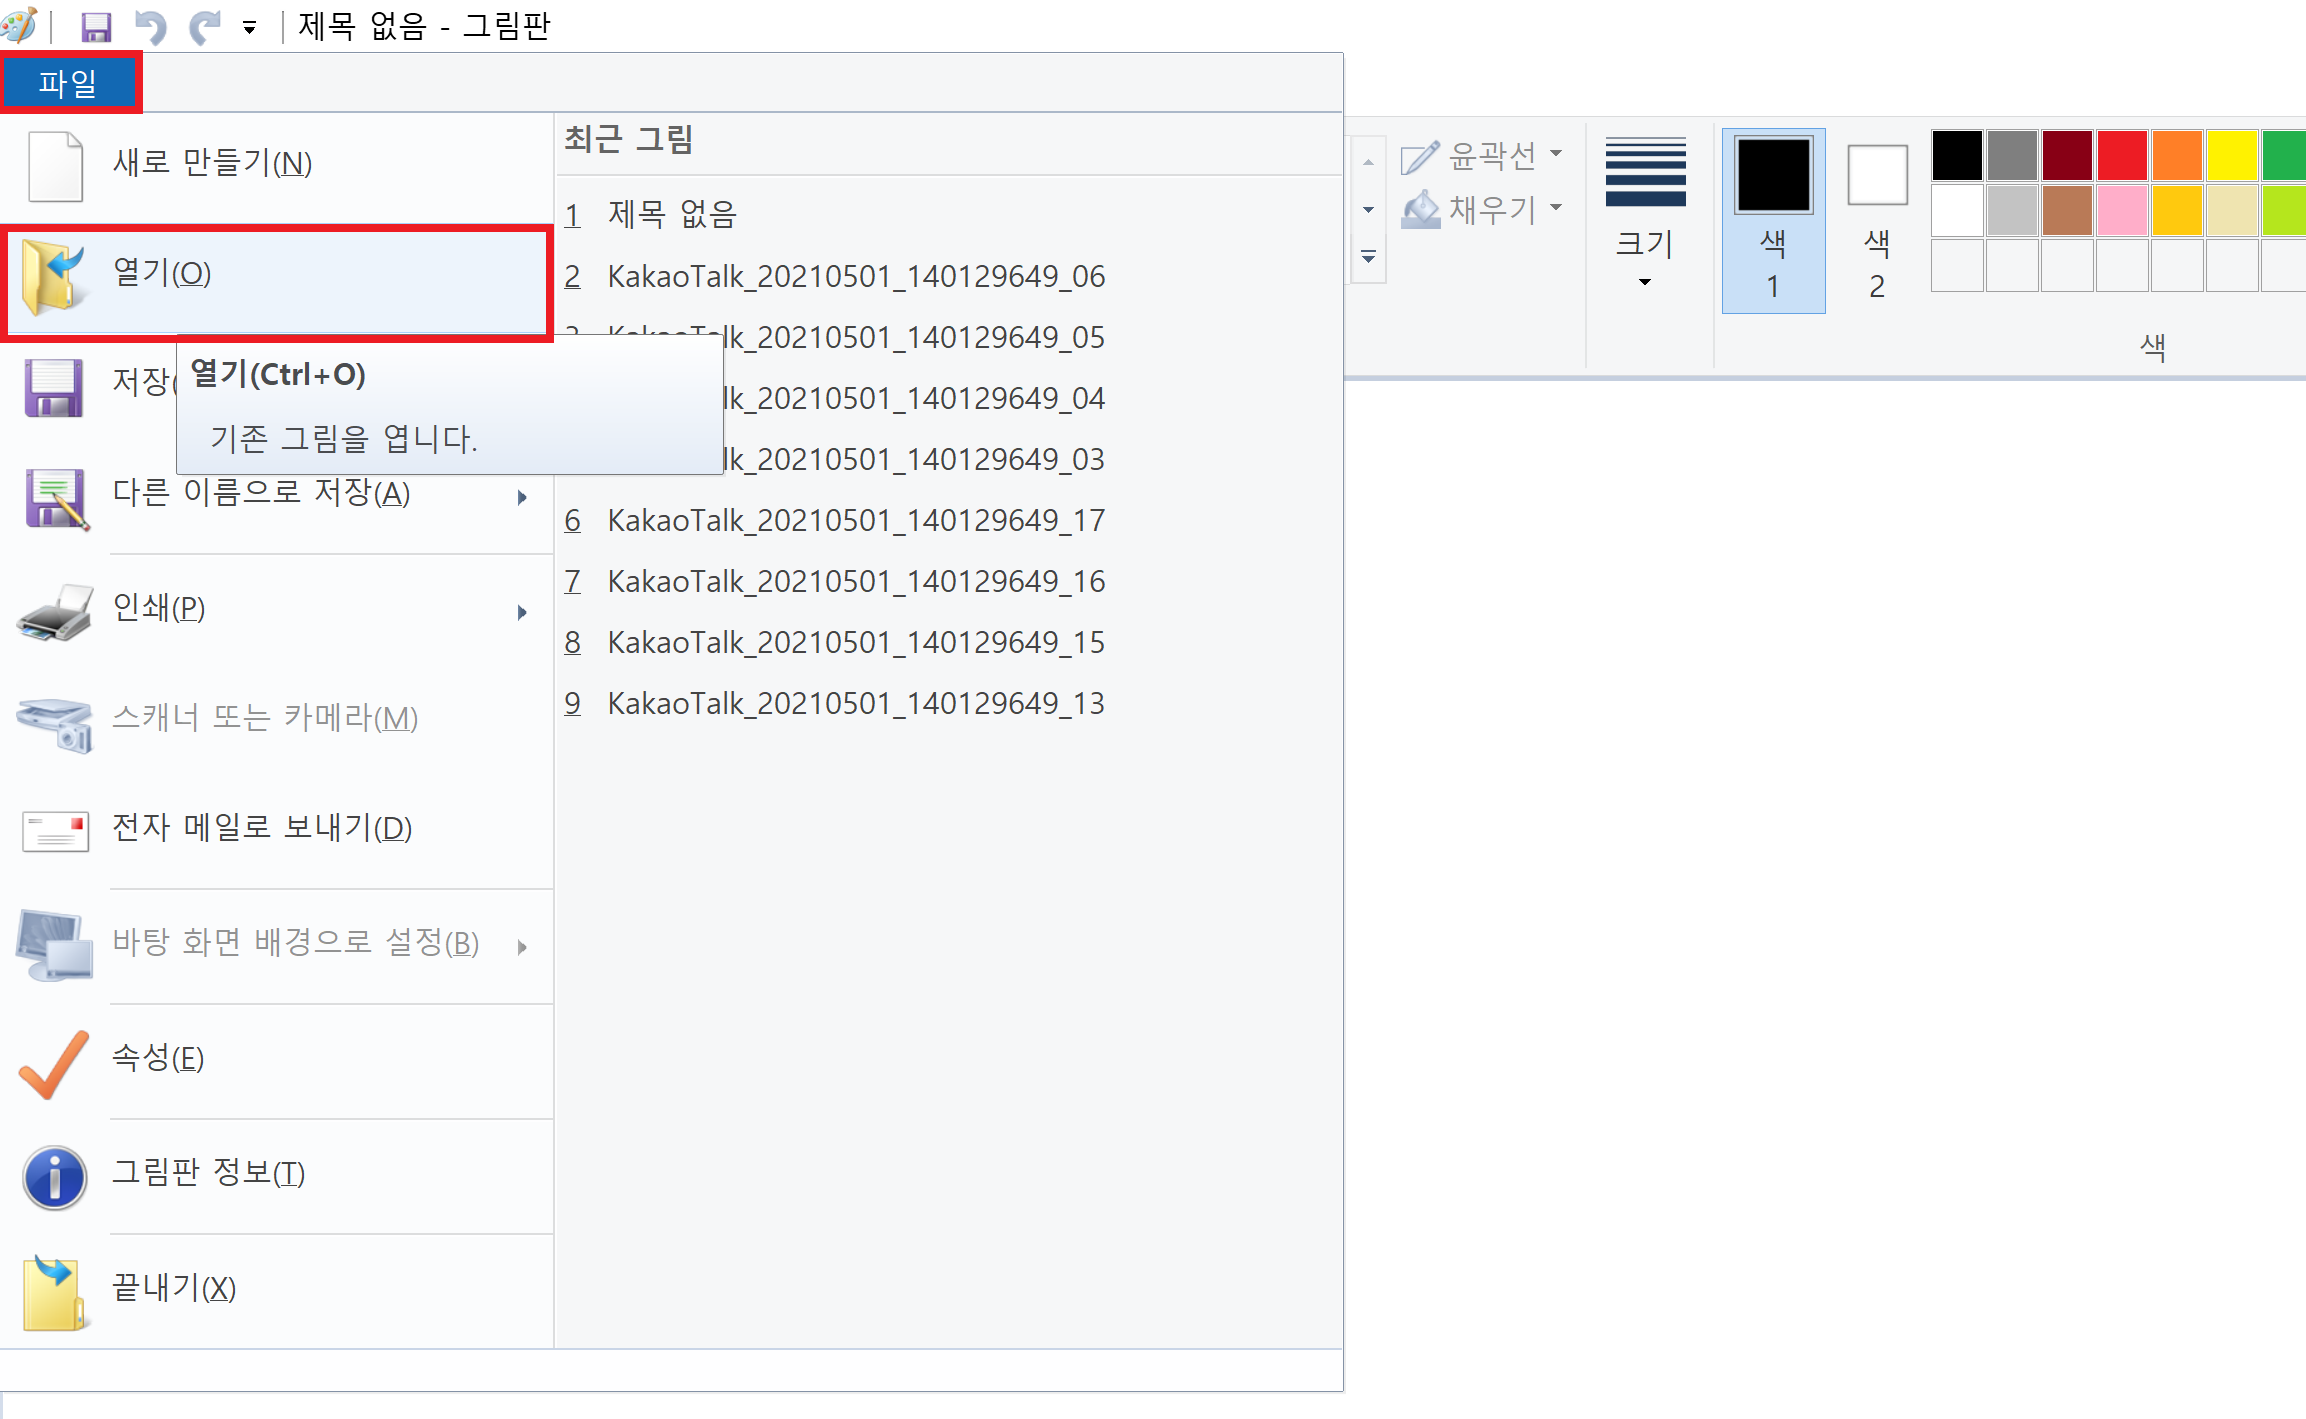The width and height of the screenshot is (2306, 1419).
Task: Click the undo arrow icon
Action: point(151,27)
